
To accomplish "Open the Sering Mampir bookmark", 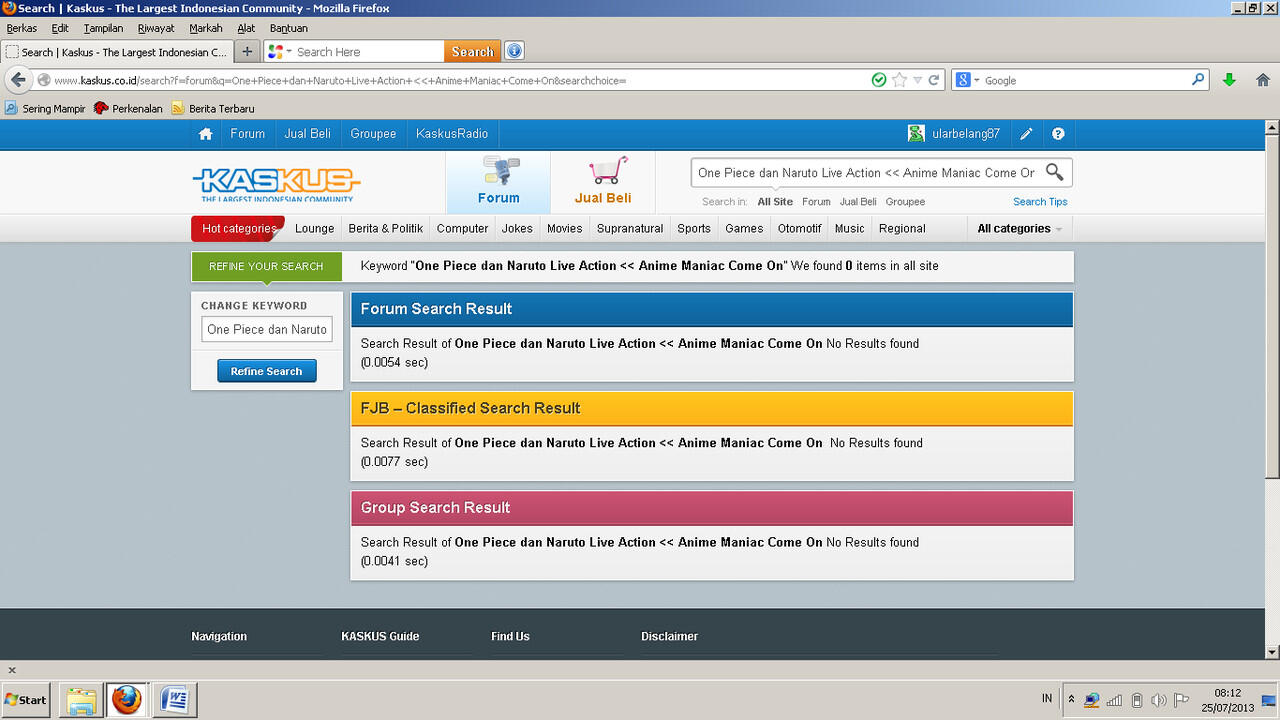I will pyautogui.click(x=46, y=108).
